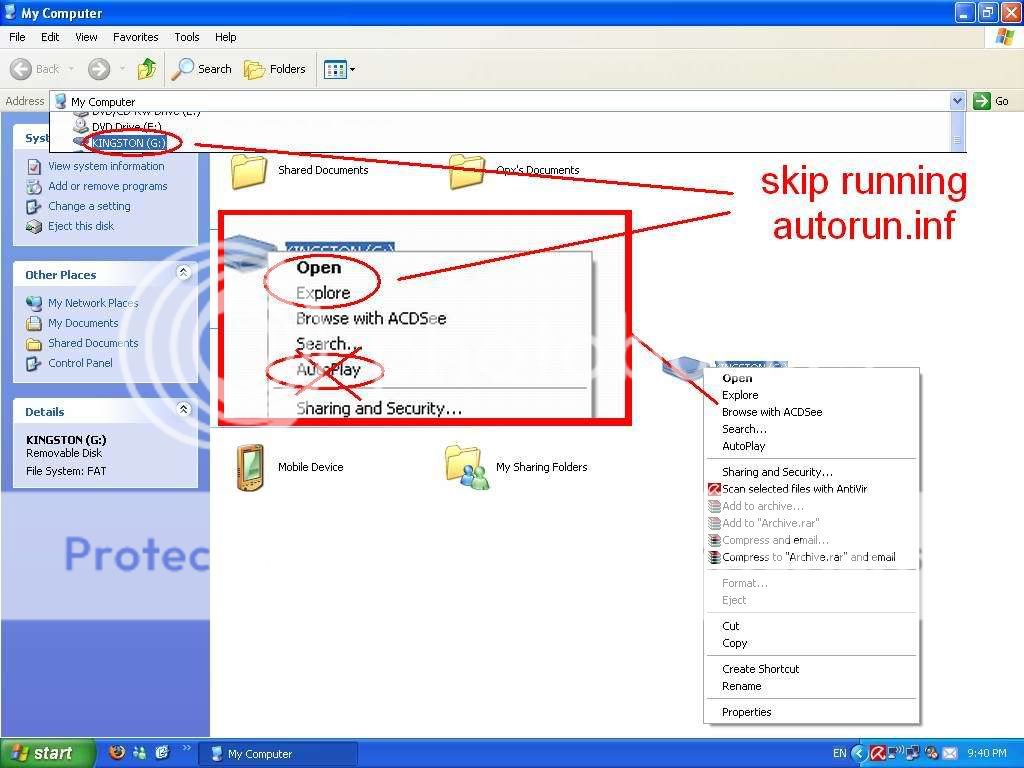Open the Tools menu
The width and height of the screenshot is (1024, 768).
click(x=187, y=37)
